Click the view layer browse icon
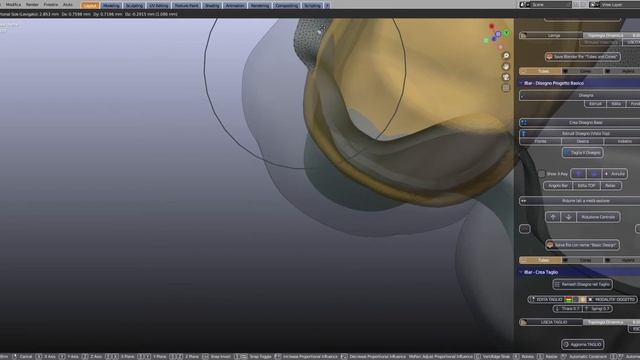Screen dimensions: 640x360 (x=594, y=4)
